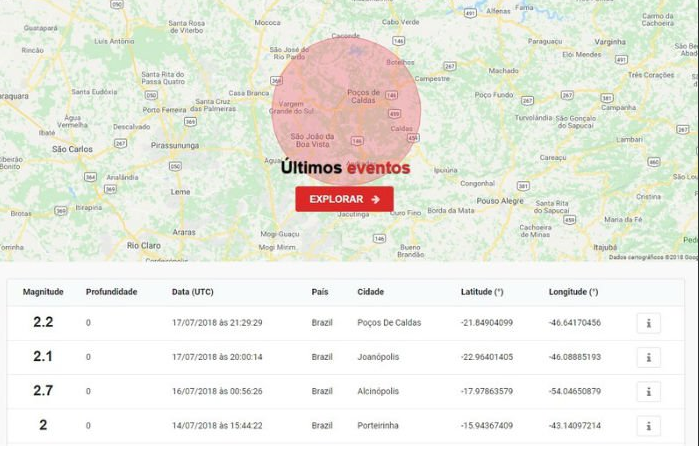Screen dimensions: 699x458
Task: Click the Profundidade column header
Action: pyautogui.click(x=111, y=292)
